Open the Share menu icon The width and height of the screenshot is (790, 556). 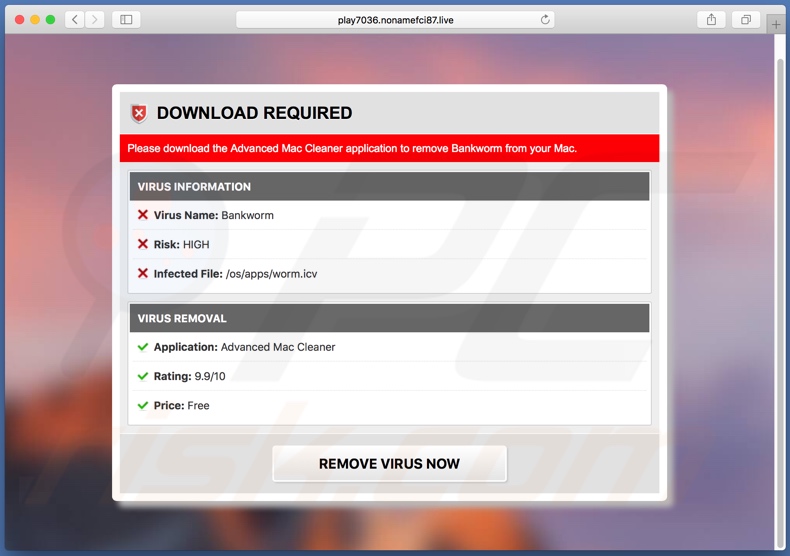[x=711, y=20]
